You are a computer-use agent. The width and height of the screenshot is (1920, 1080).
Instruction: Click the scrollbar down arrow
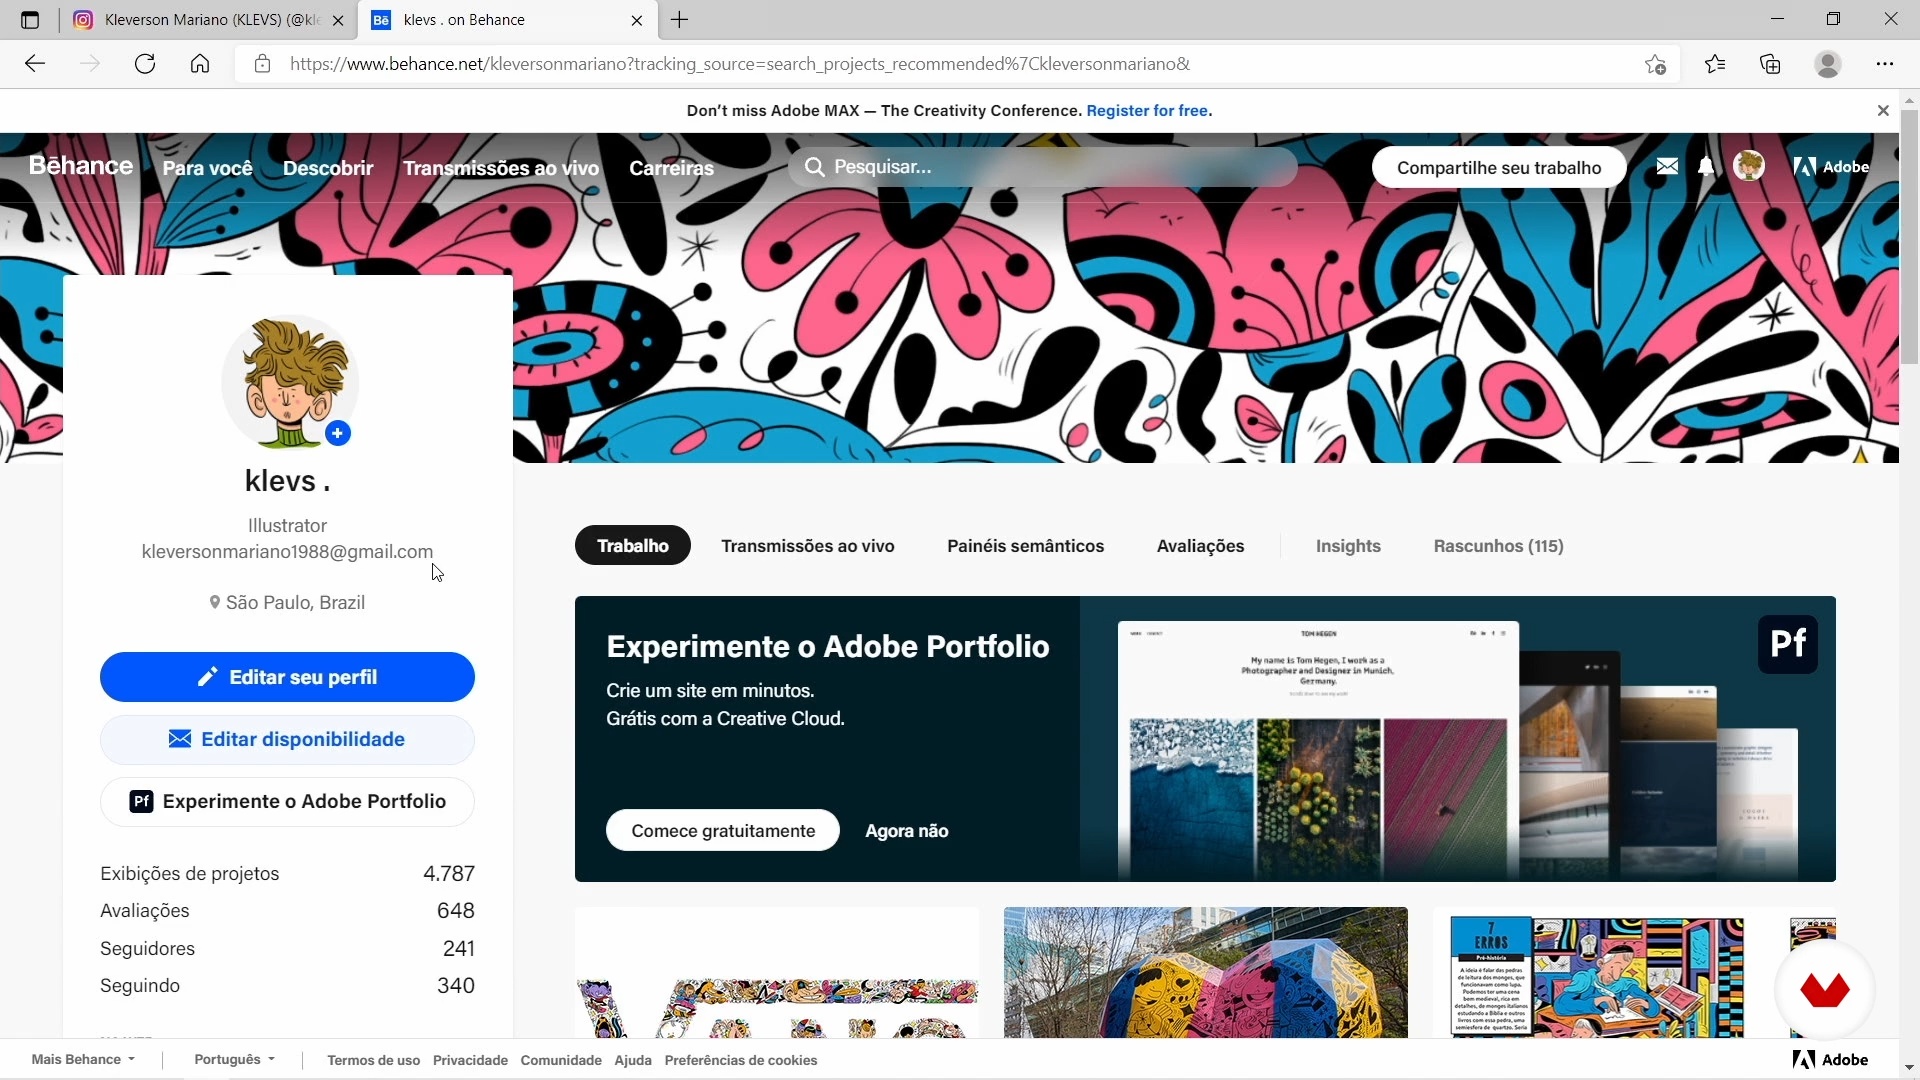pos(1910,1069)
